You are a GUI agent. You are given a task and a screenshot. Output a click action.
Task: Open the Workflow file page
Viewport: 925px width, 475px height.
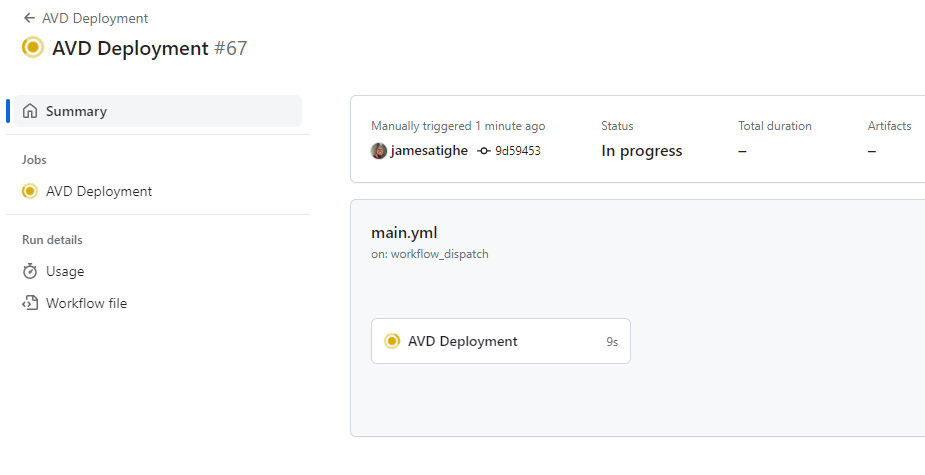[86, 303]
